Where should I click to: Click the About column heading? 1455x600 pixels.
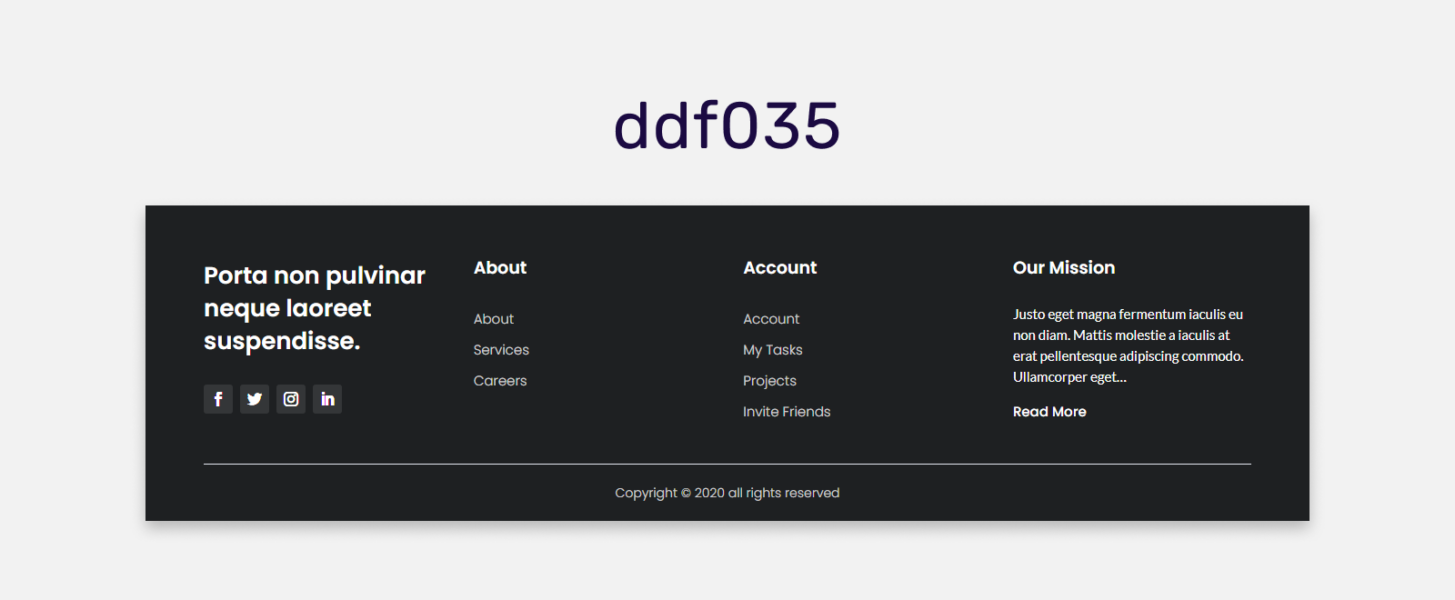pos(500,267)
